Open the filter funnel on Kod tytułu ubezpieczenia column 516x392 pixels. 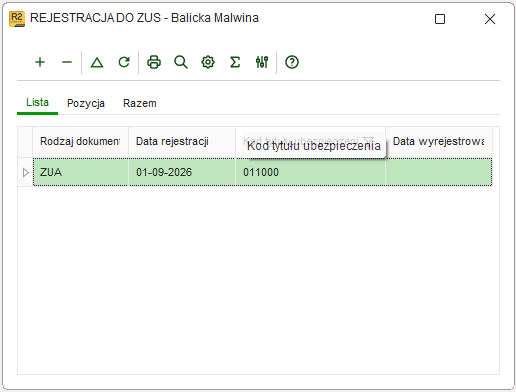368,140
